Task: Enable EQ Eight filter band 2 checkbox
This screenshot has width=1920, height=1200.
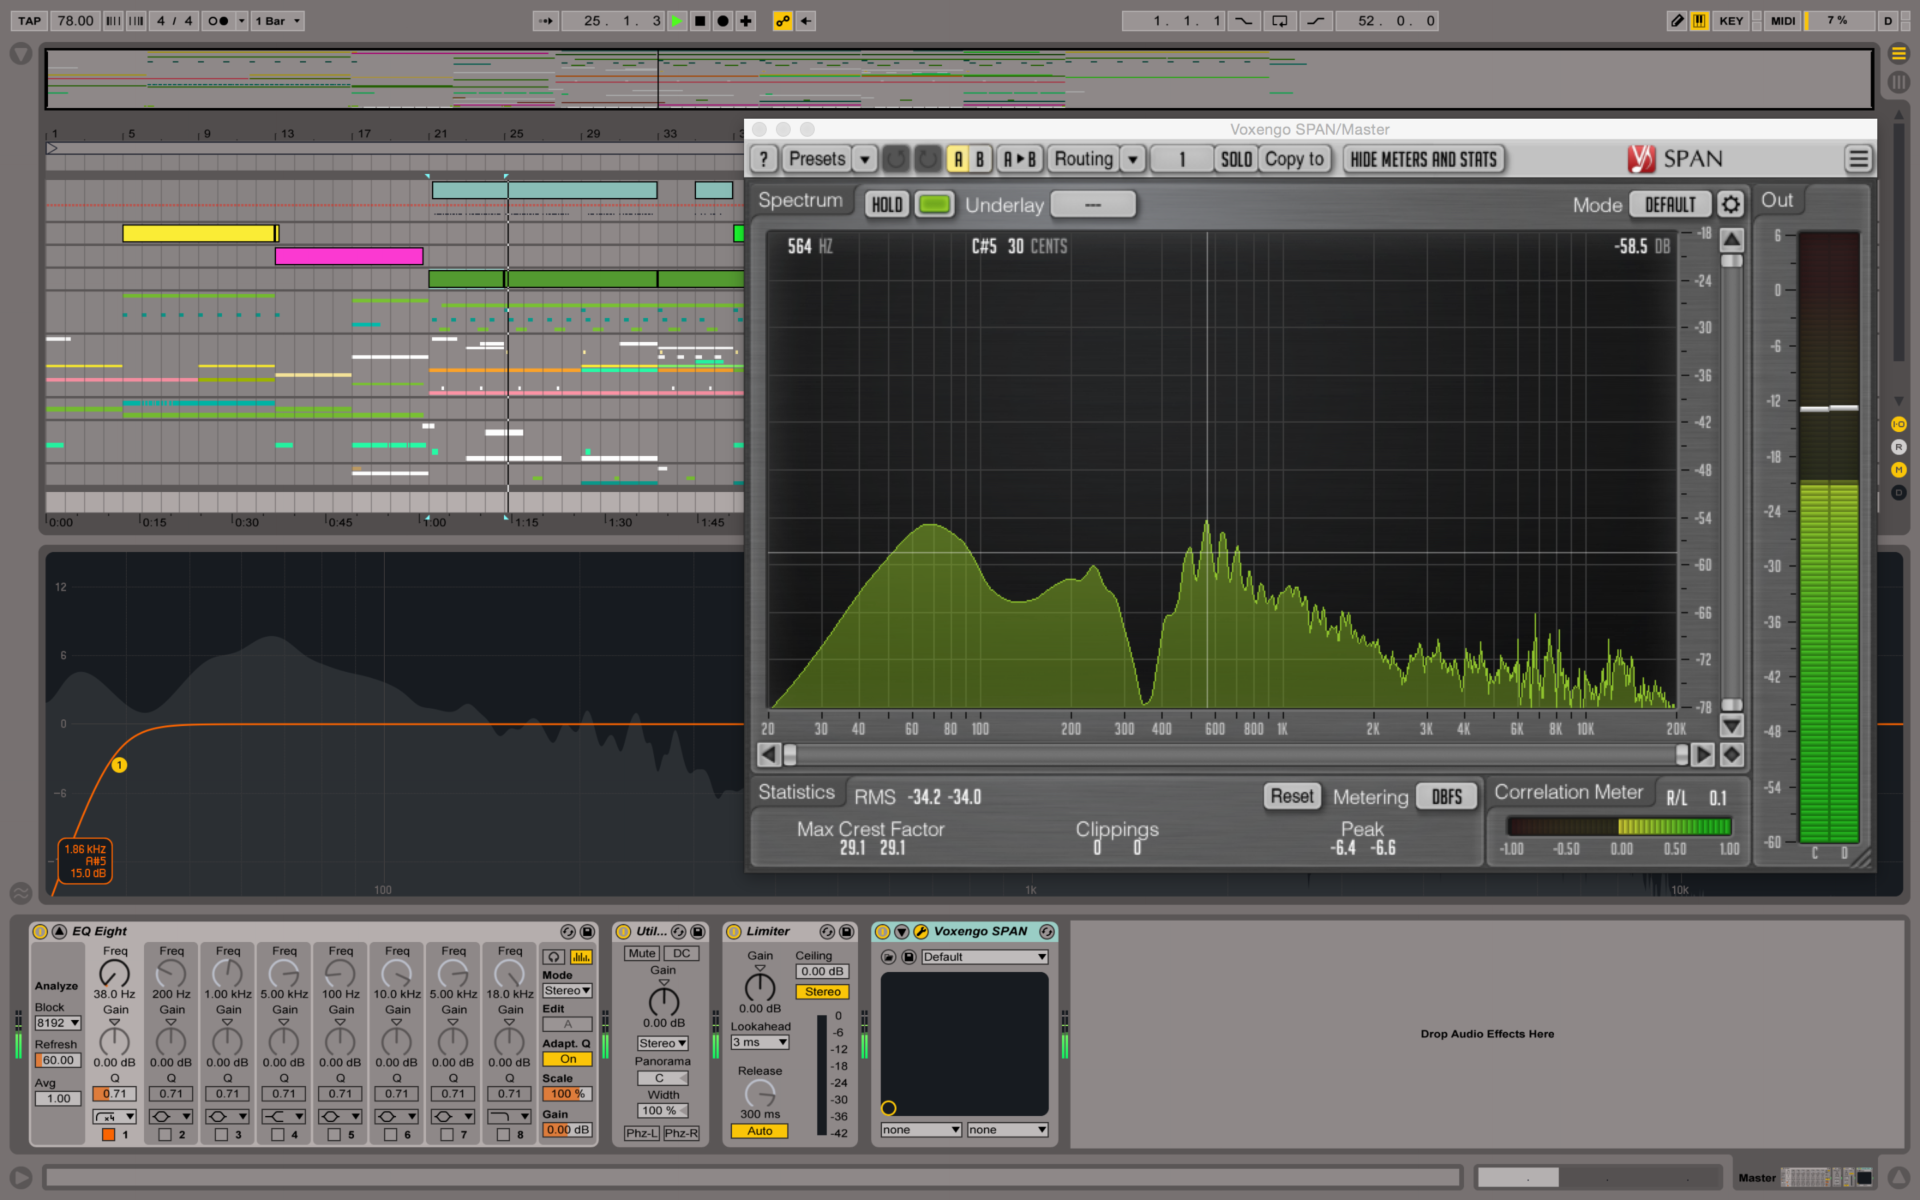Action: [x=165, y=1135]
